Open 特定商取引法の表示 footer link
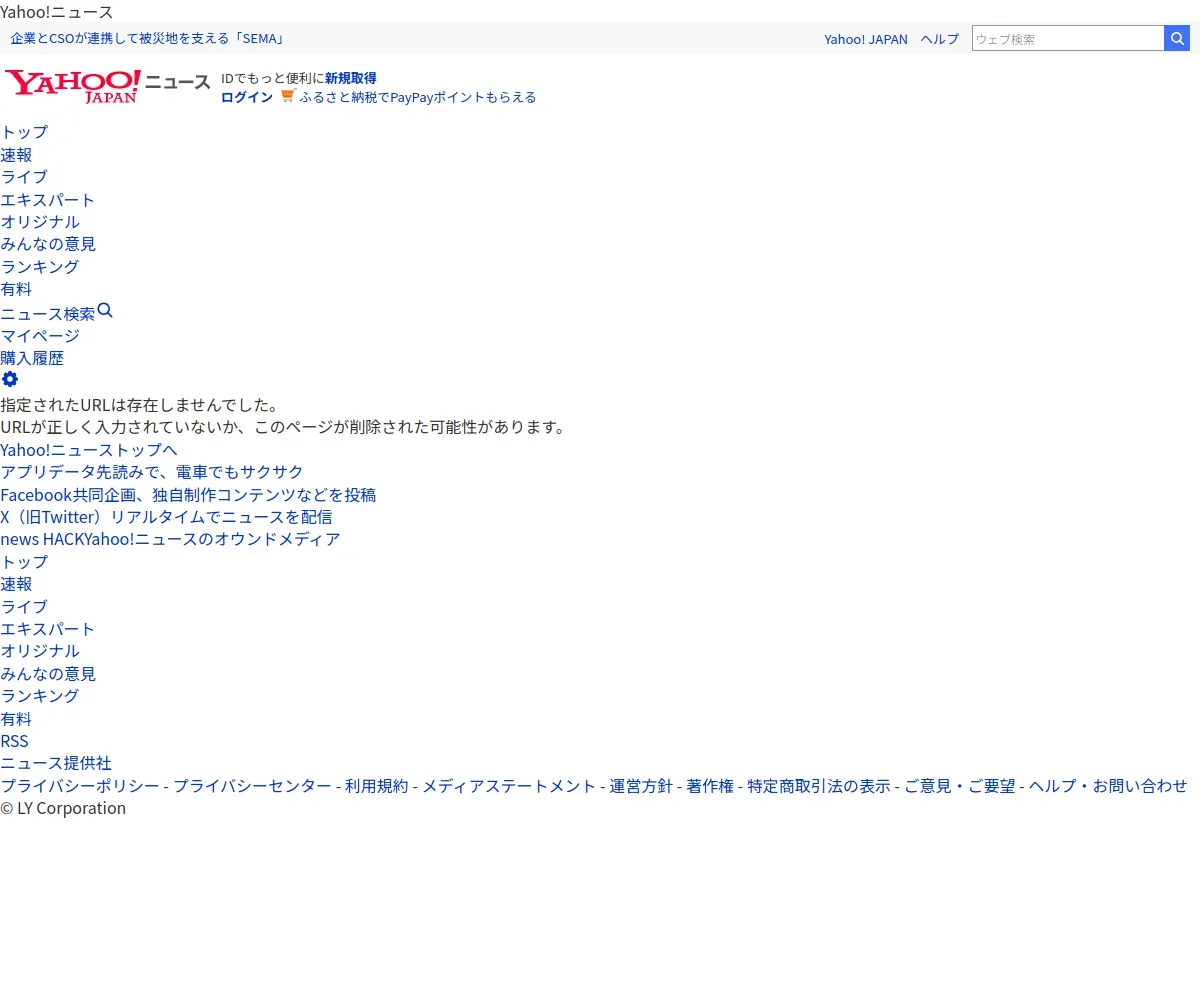Screen dimensions: 1200x1000 (819, 786)
